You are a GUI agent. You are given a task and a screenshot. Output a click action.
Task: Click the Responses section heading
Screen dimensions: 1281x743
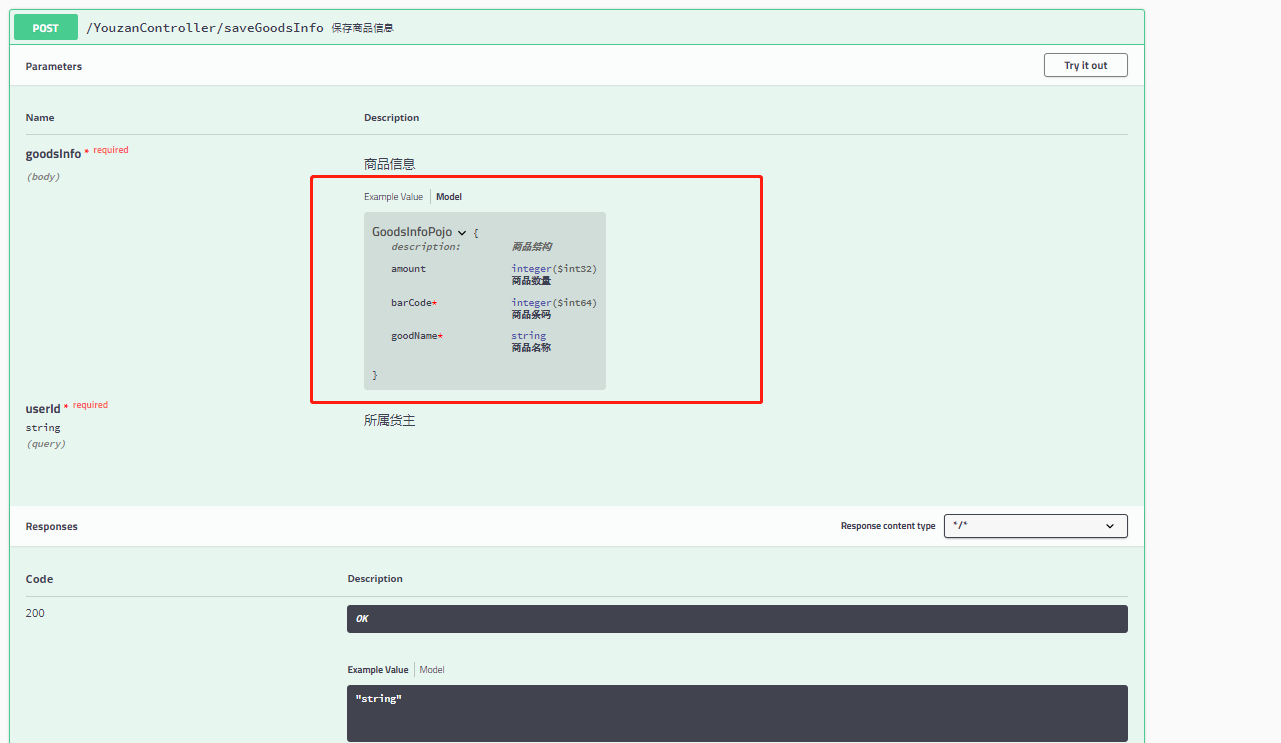(52, 526)
